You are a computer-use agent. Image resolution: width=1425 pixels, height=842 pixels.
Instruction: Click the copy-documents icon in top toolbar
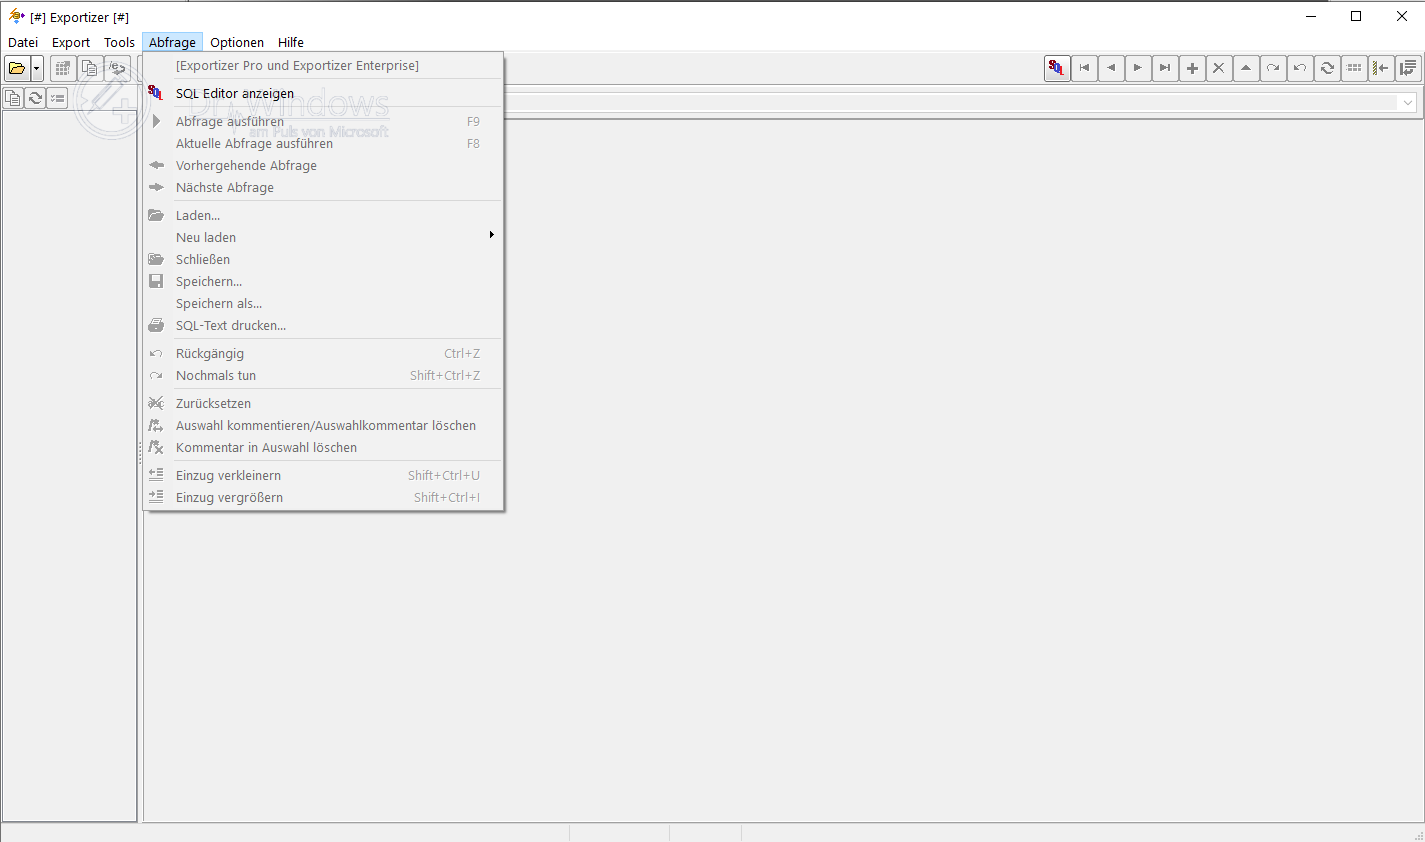(x=90, y=69)
